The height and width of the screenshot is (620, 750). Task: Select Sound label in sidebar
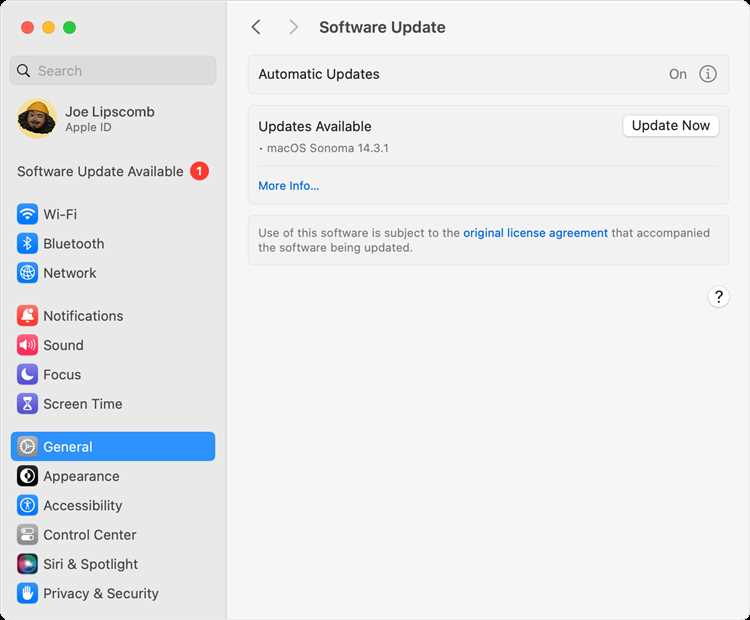click(x=63, y=345)
